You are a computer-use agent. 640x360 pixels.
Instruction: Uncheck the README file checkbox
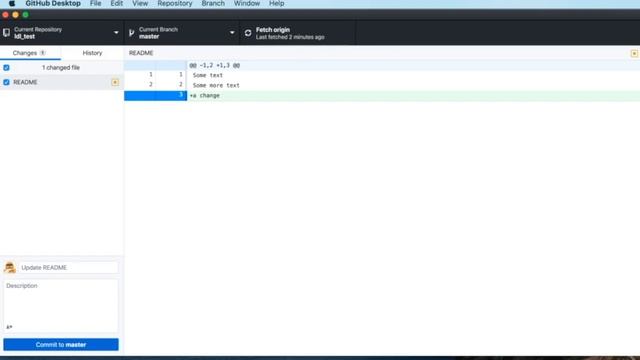(6, 82)
